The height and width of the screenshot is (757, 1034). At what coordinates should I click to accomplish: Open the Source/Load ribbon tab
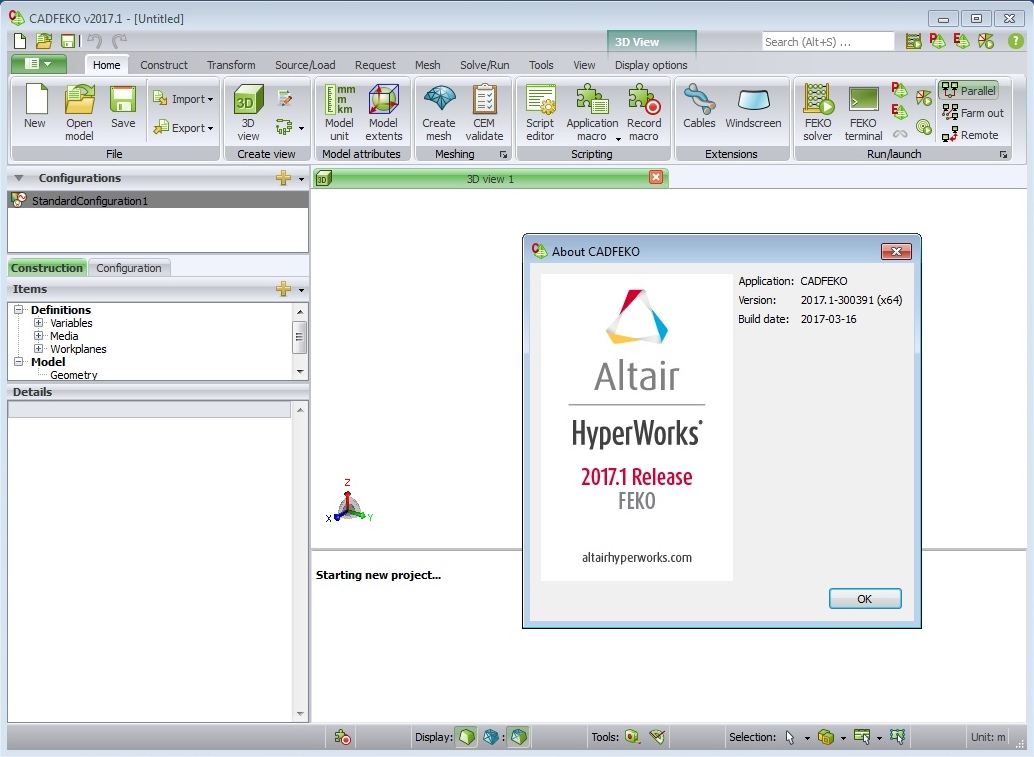coord(305,65)
